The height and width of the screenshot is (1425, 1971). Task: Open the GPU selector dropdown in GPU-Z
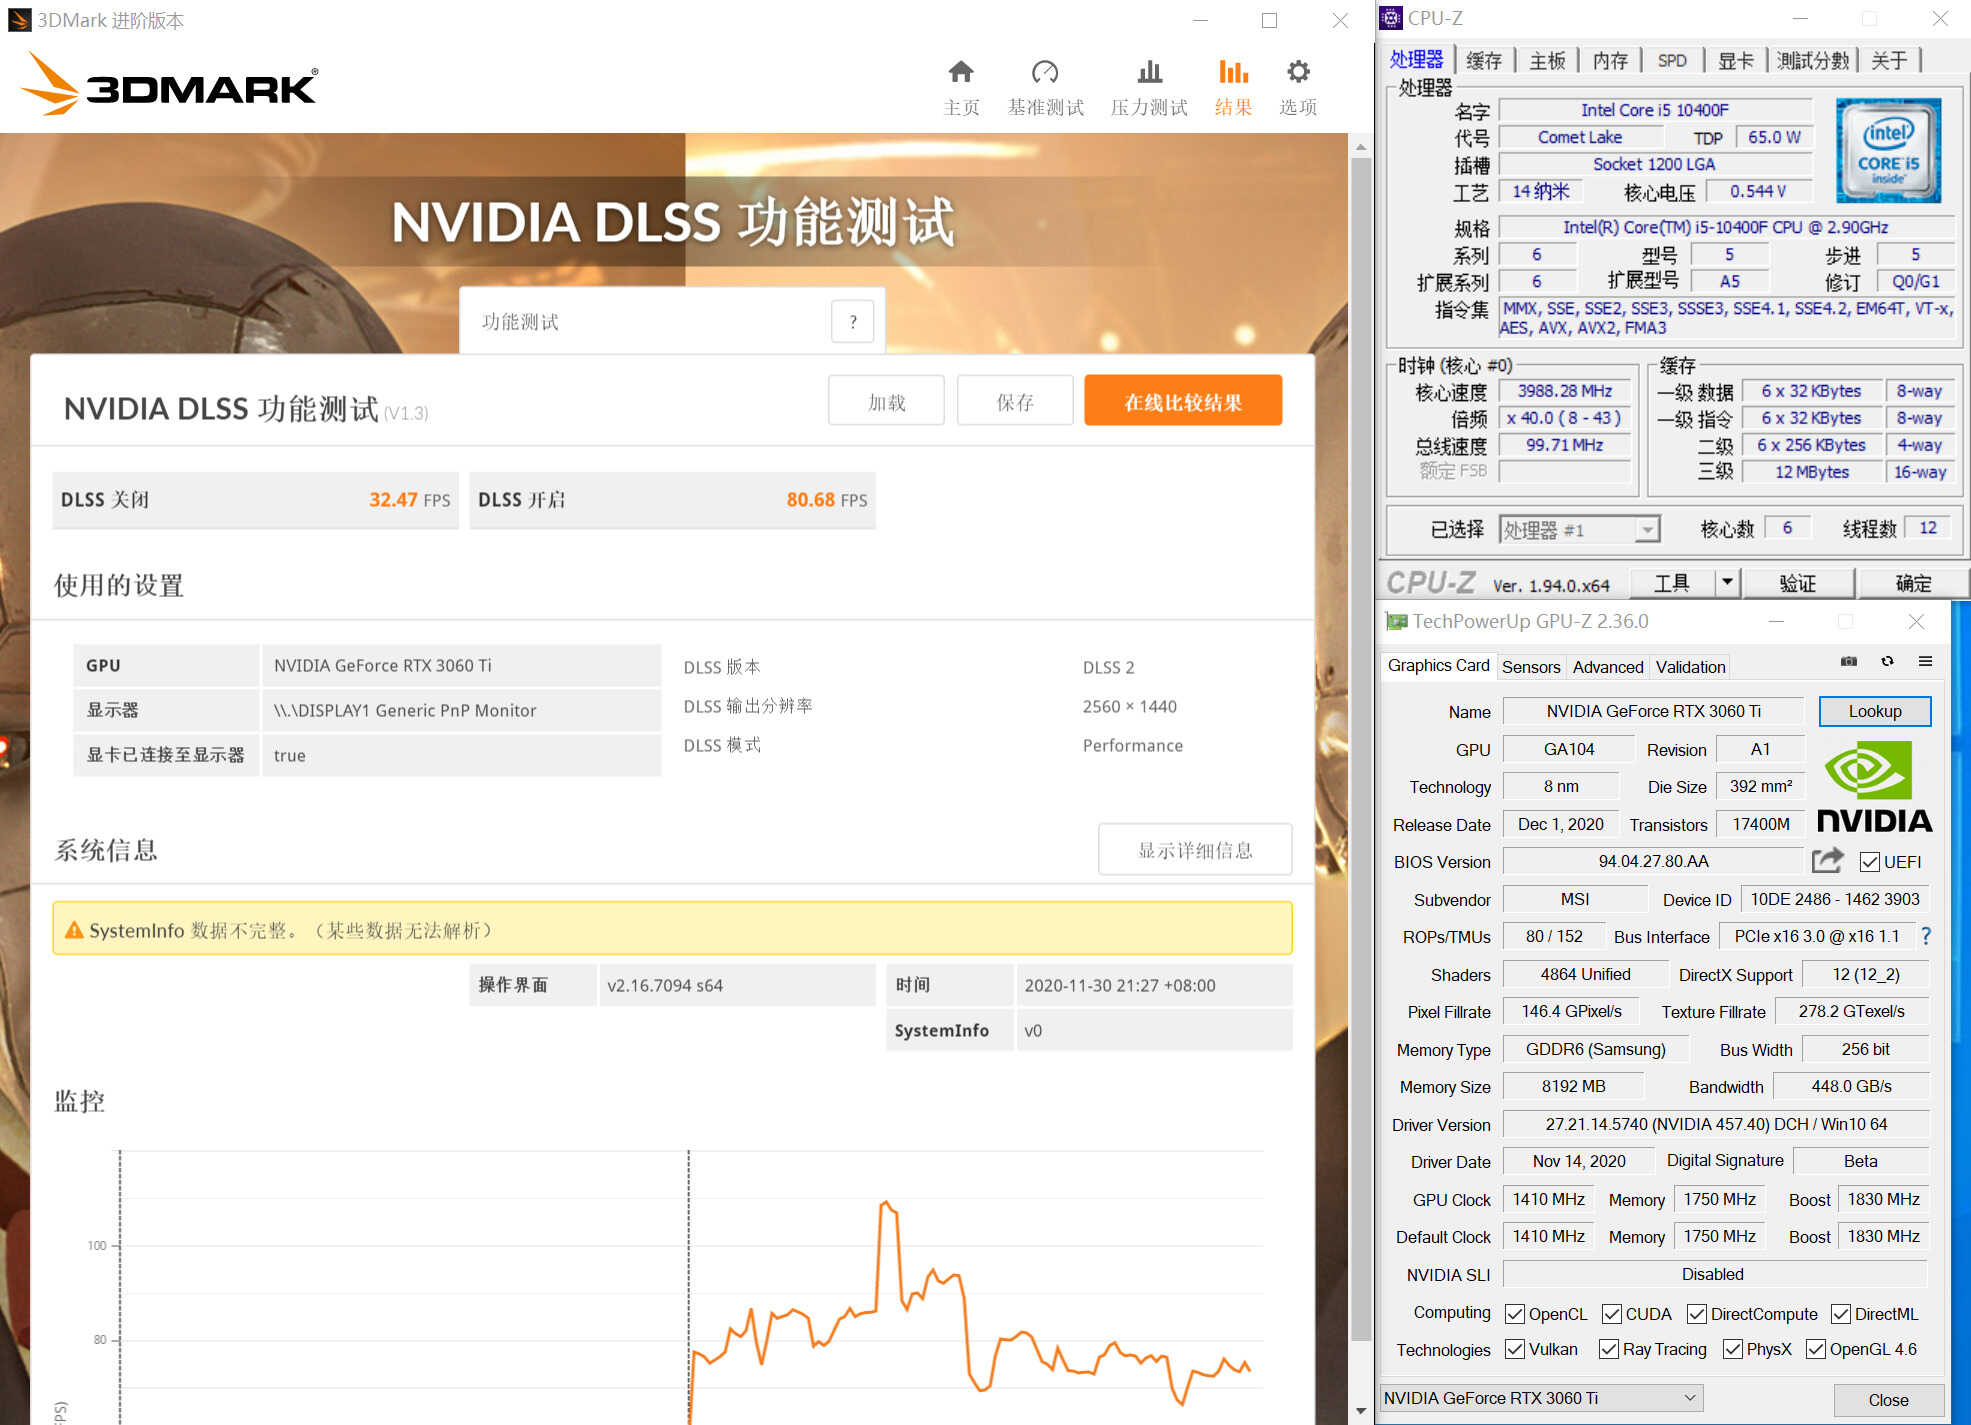(x=1541, y=1398)
